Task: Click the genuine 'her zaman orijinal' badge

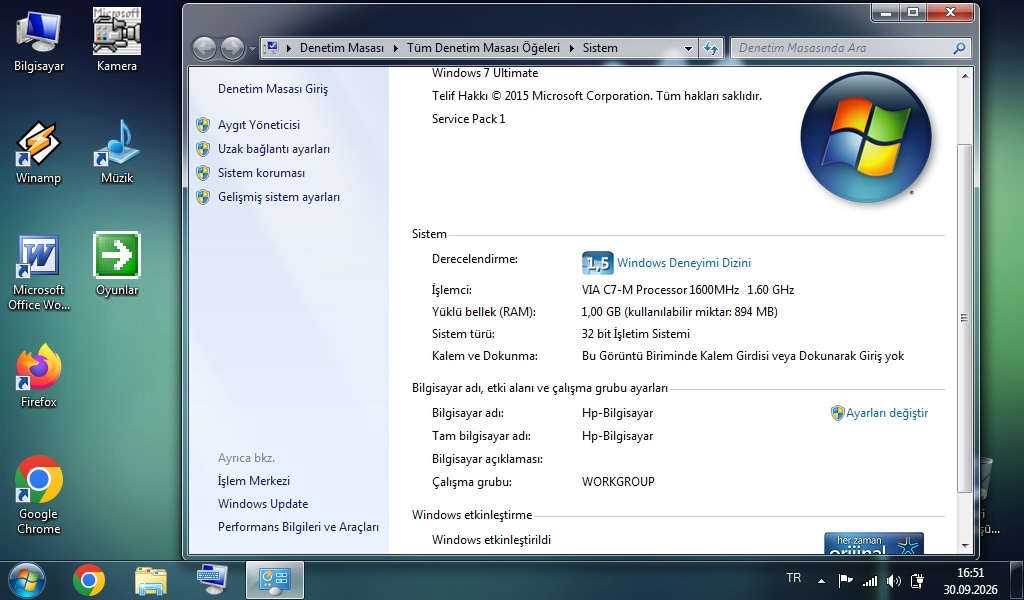Action: pos(874,543)
